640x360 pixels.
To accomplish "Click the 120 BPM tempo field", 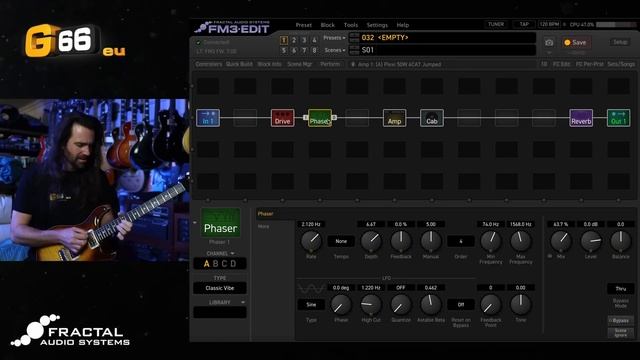I will tap(549, 24).
